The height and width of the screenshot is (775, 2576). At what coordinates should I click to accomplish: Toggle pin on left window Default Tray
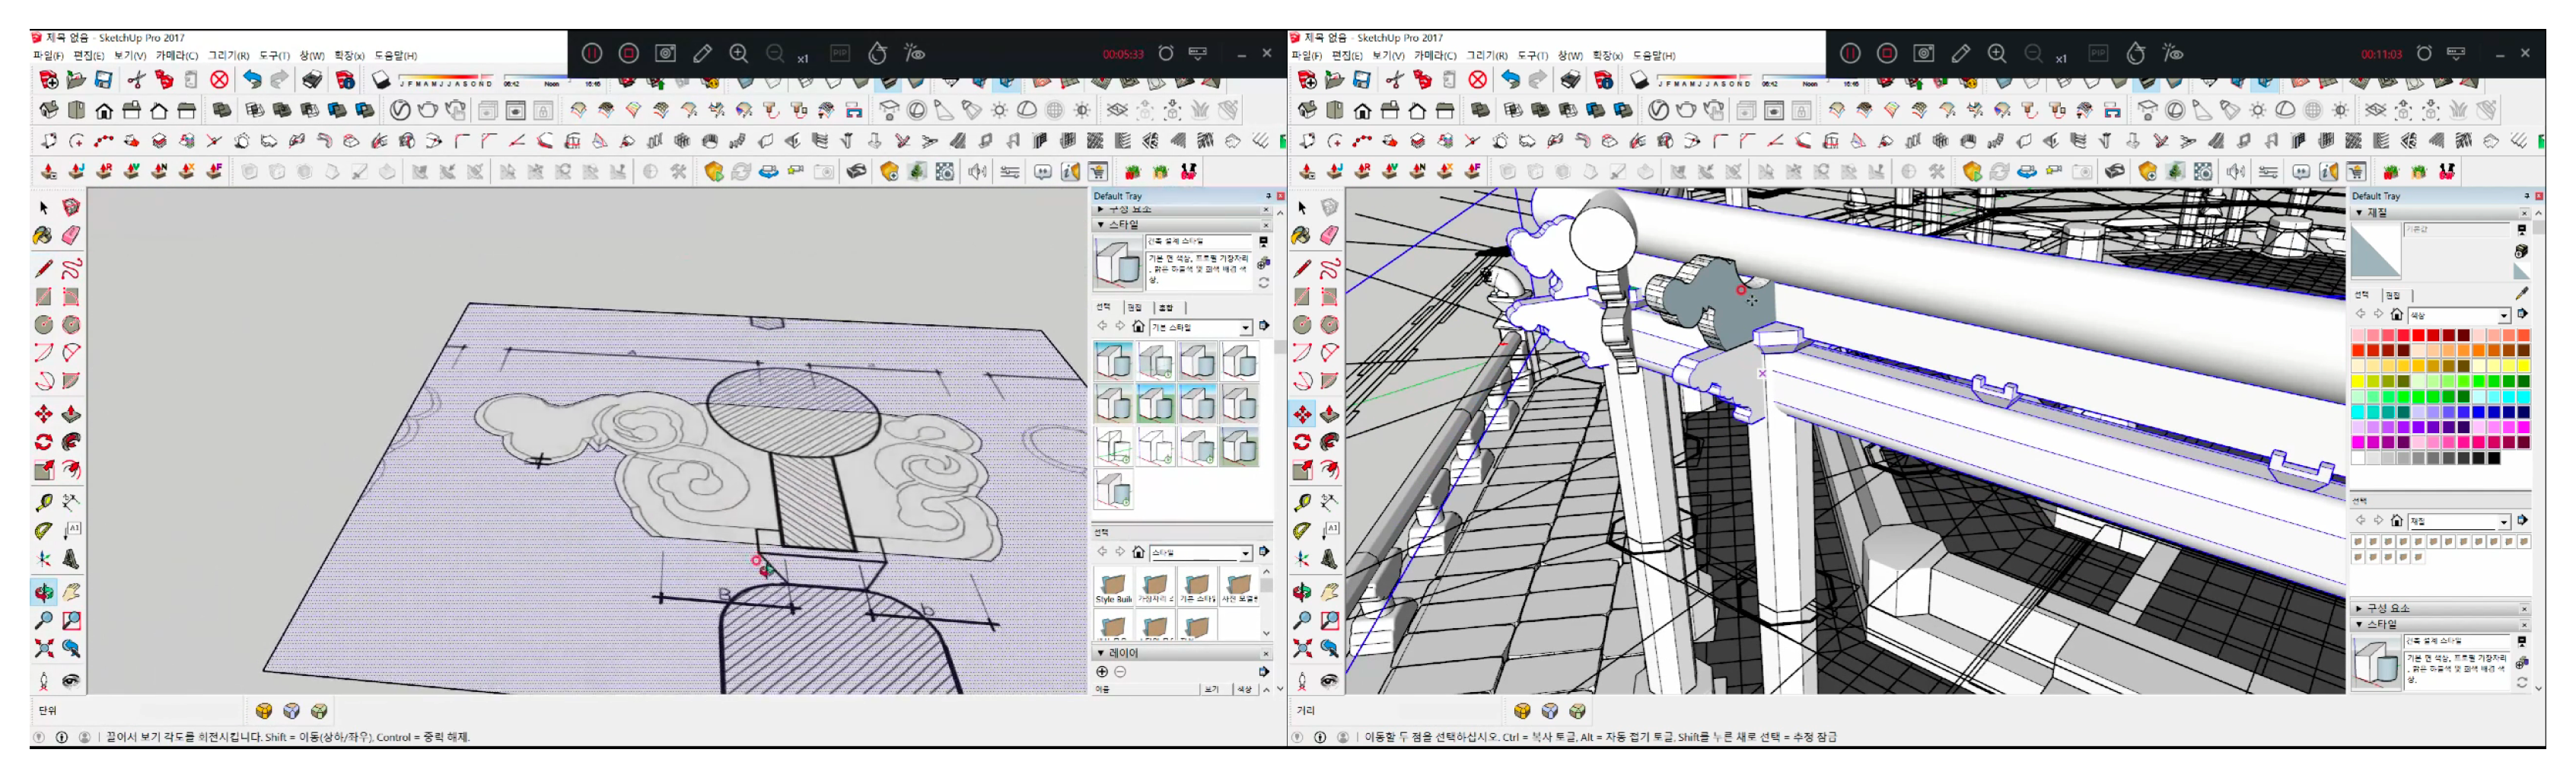coord(1268,196)
